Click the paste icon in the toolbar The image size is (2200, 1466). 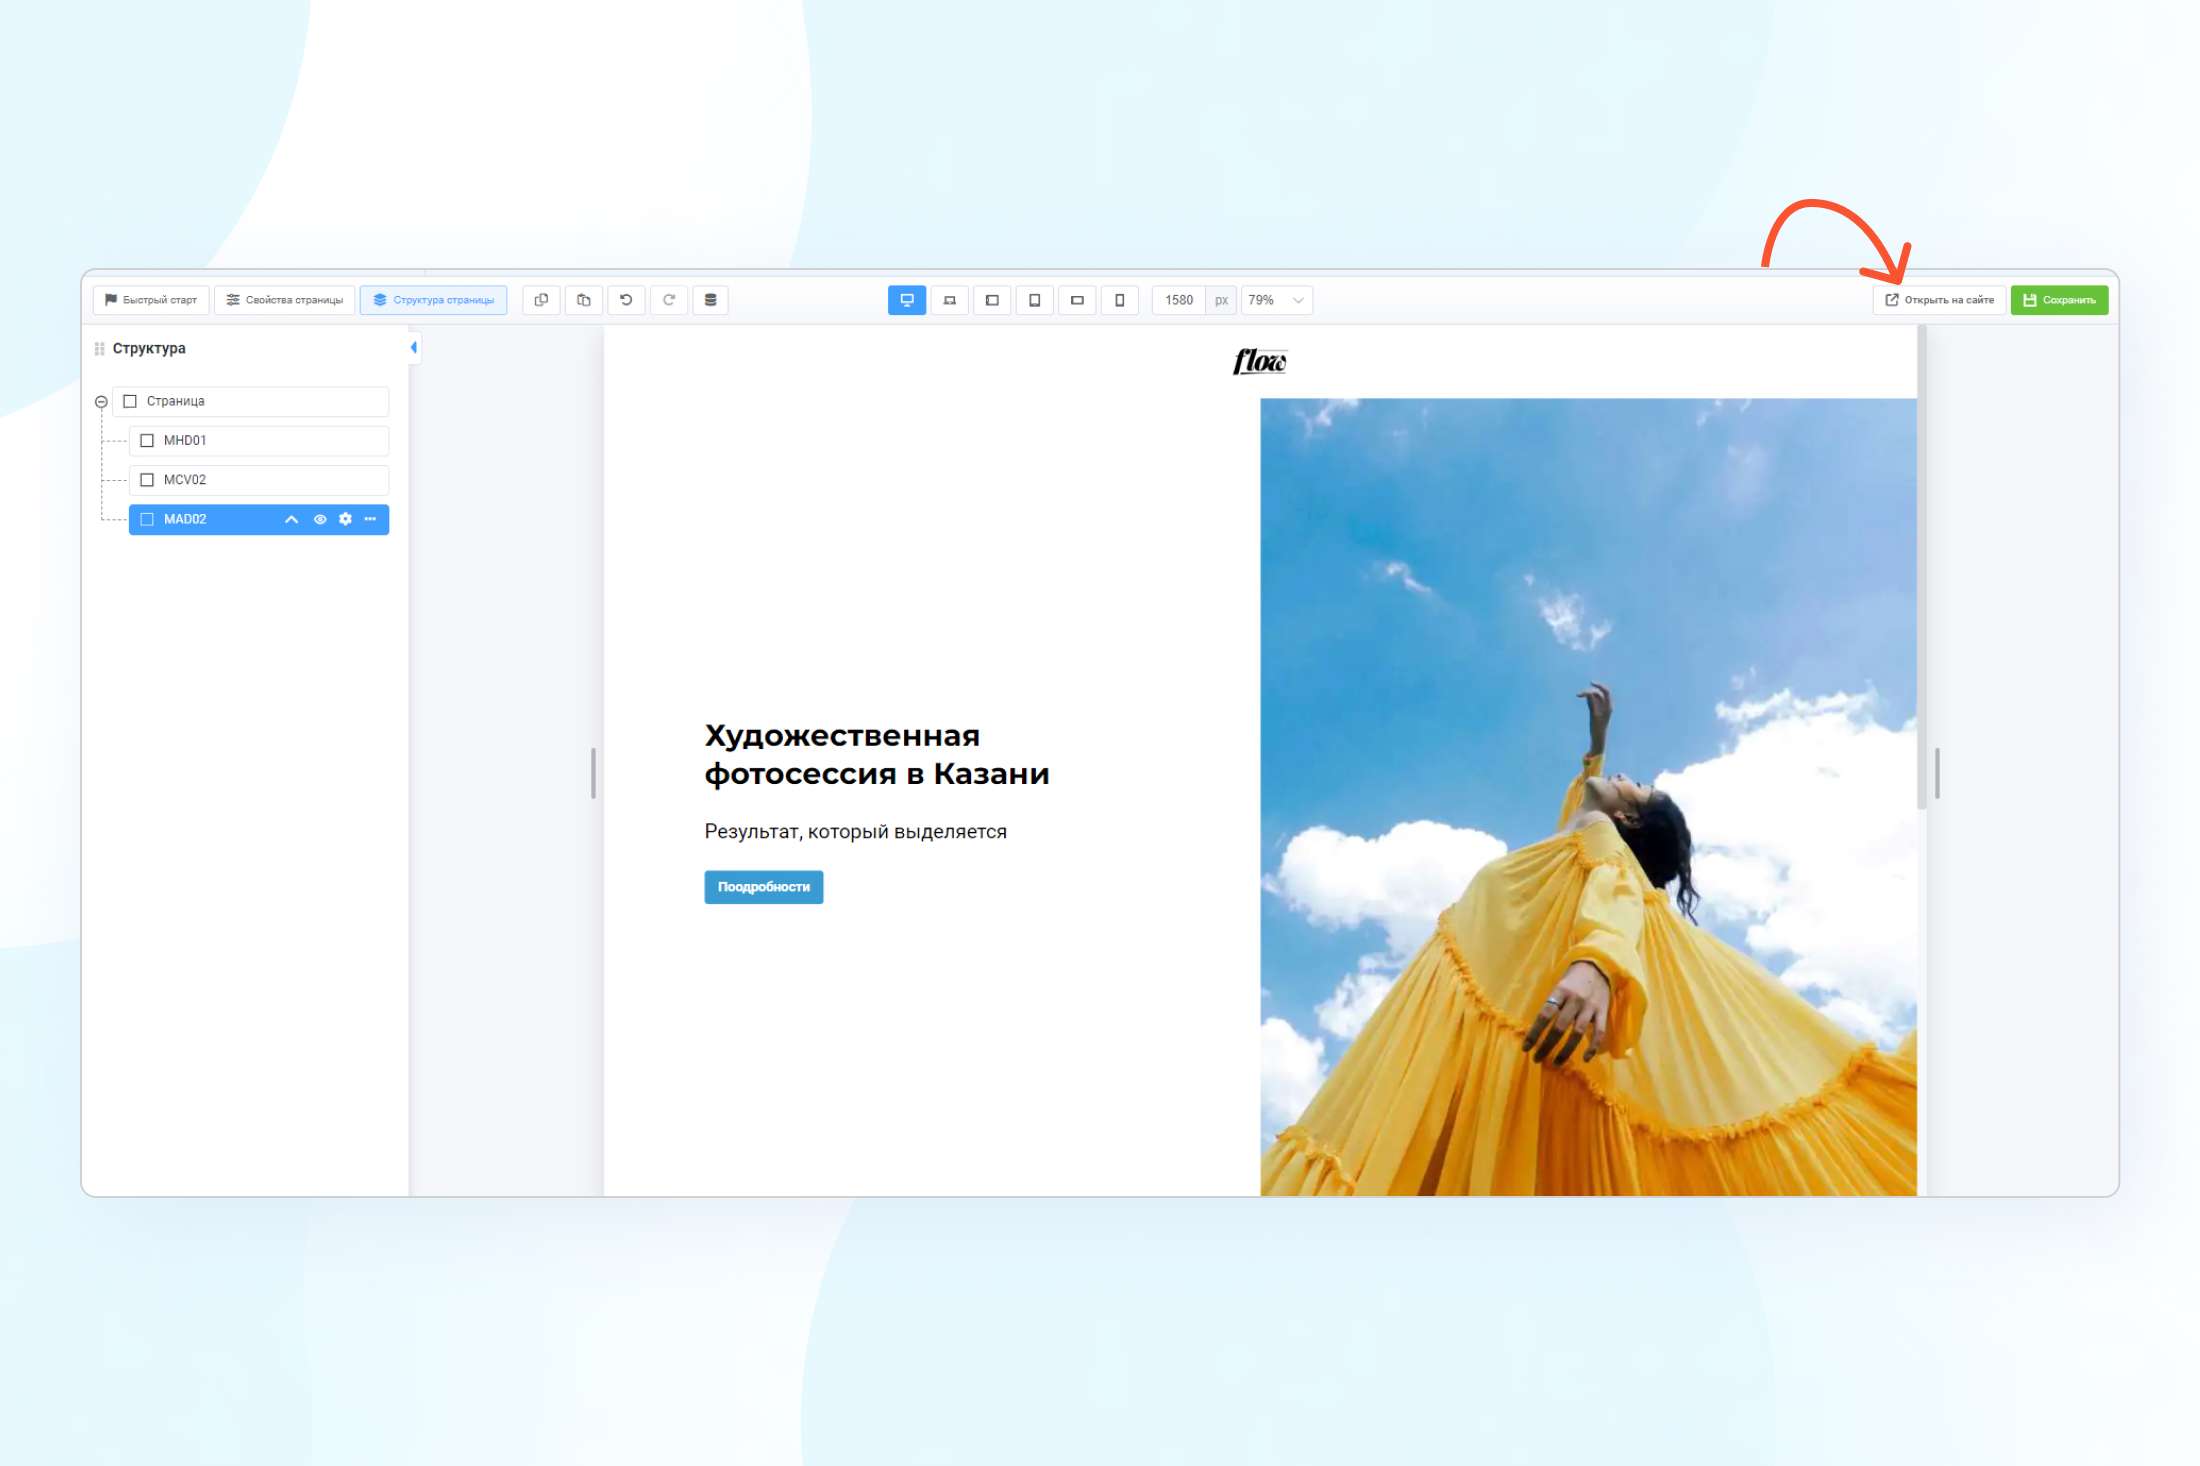(584, 300)
